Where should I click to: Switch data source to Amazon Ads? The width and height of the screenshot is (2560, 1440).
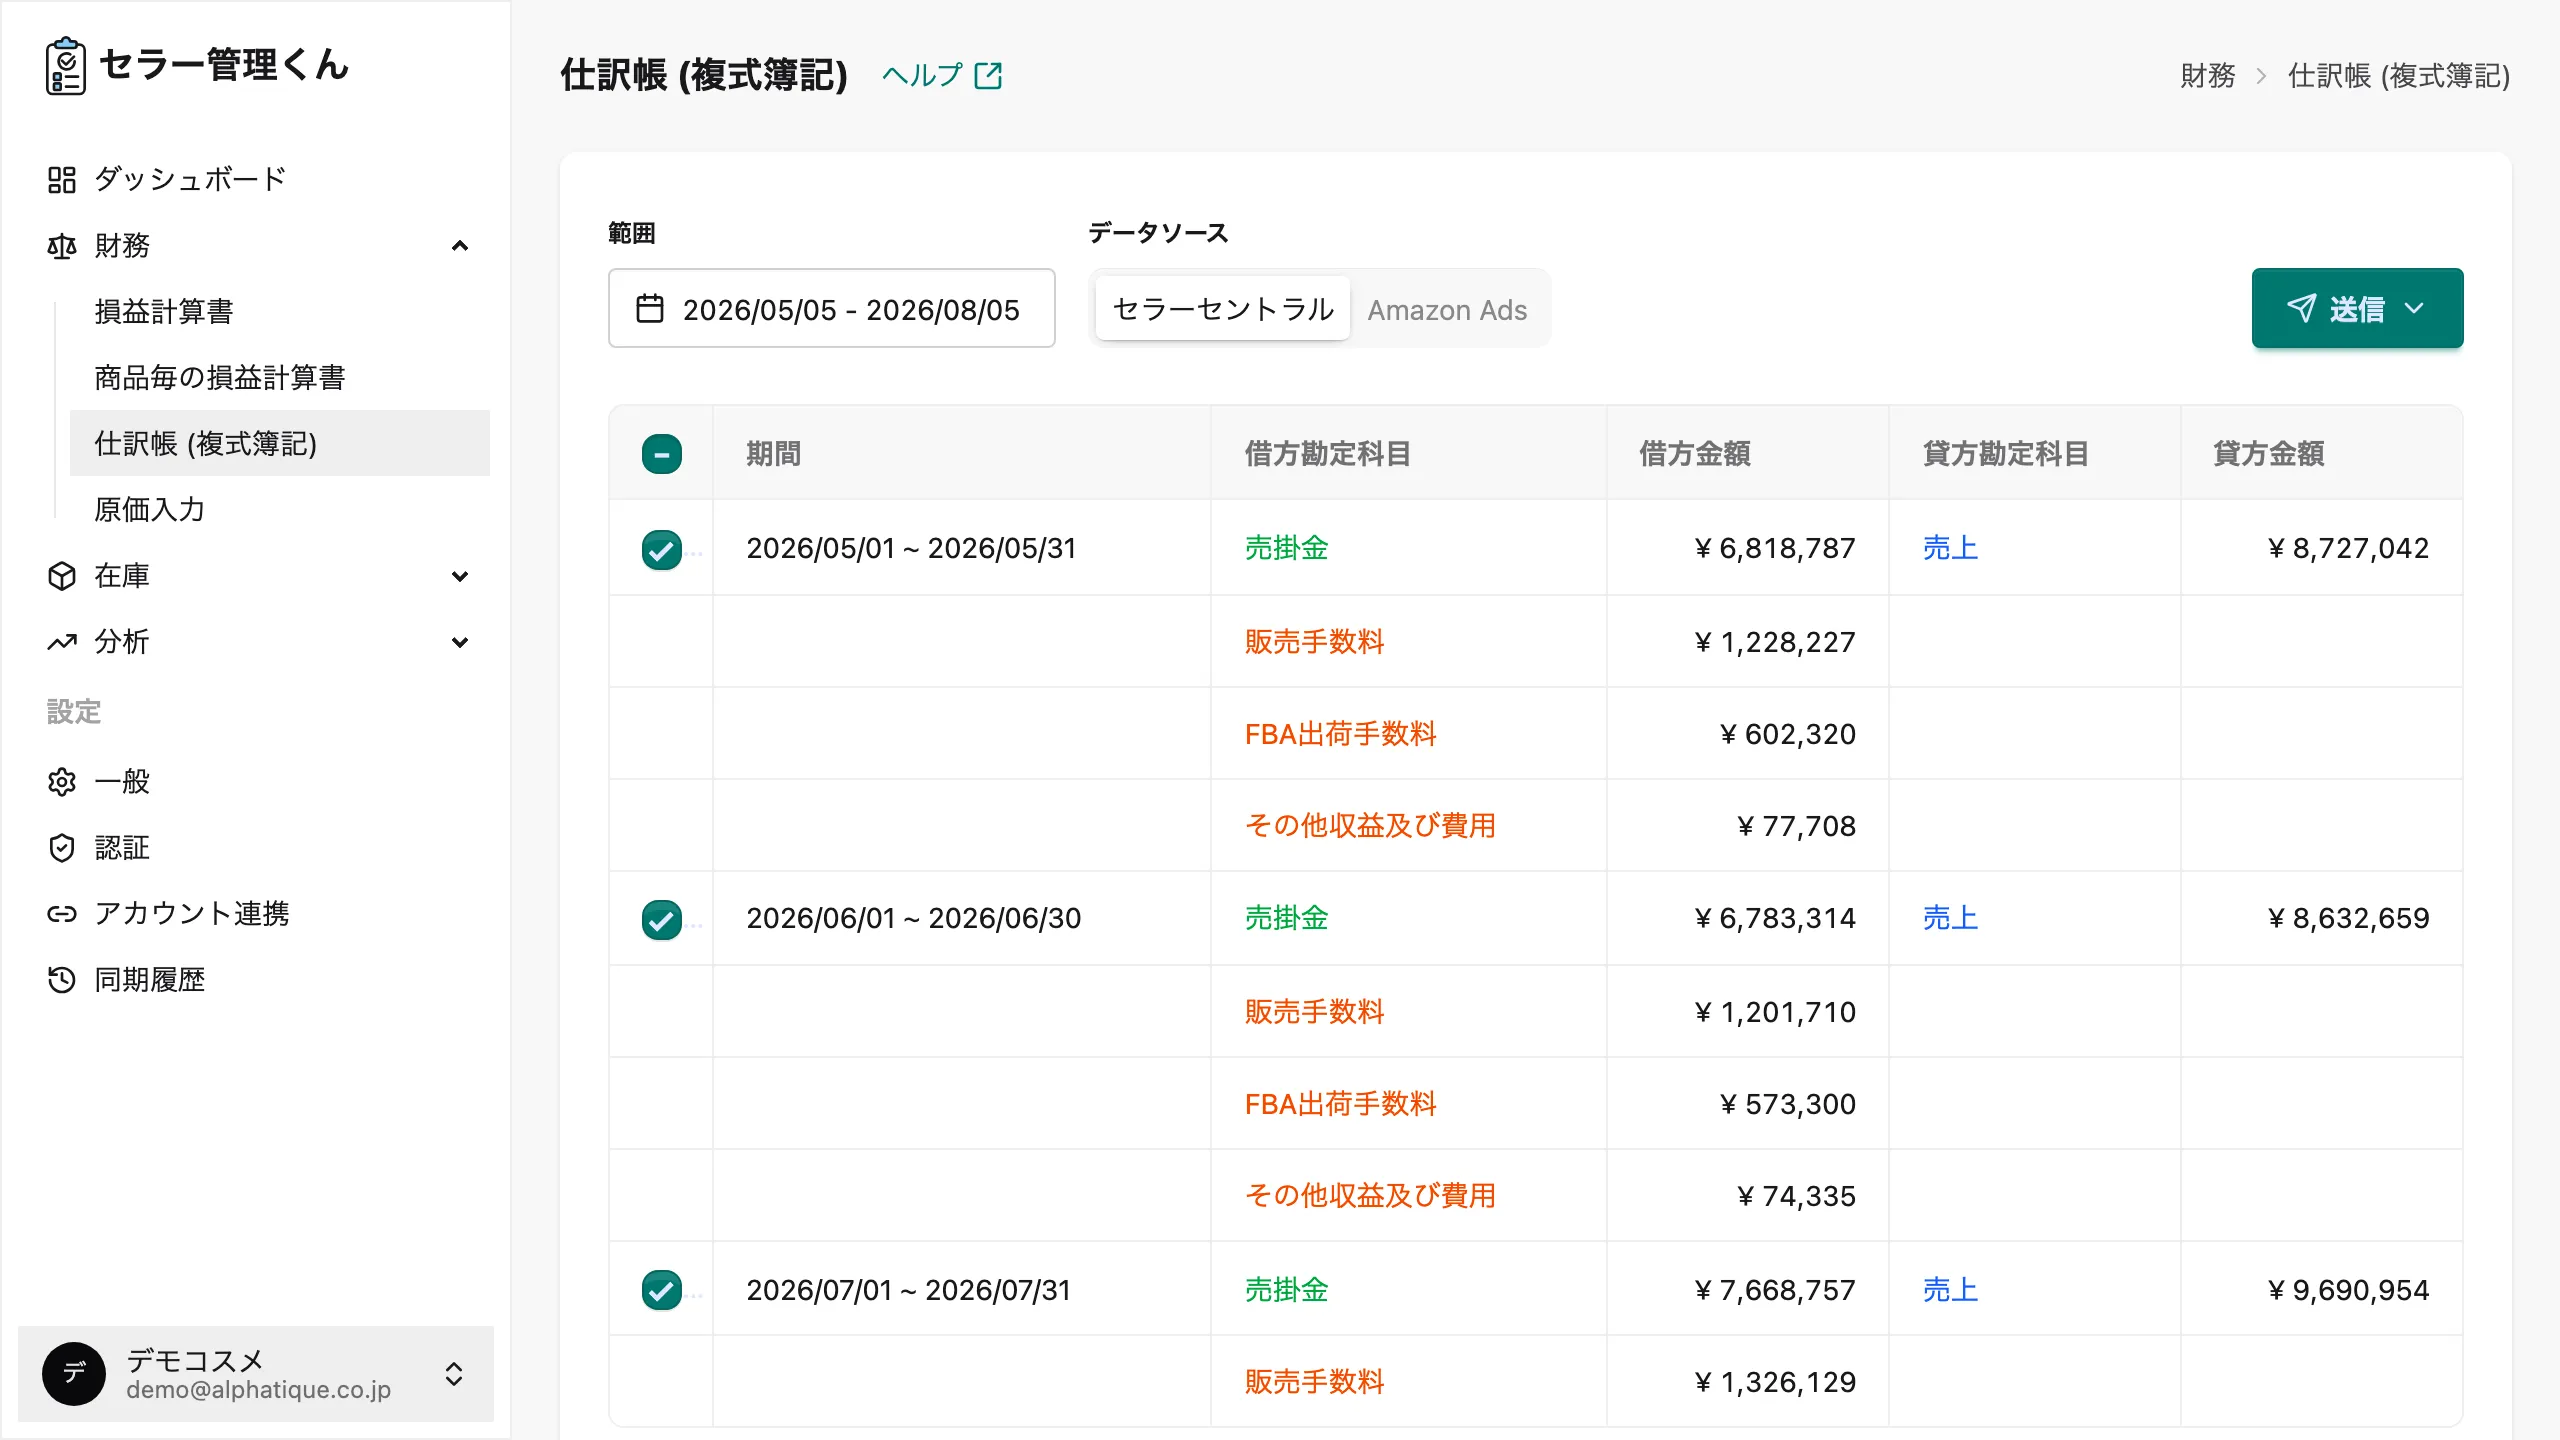tap(1447, 310)
